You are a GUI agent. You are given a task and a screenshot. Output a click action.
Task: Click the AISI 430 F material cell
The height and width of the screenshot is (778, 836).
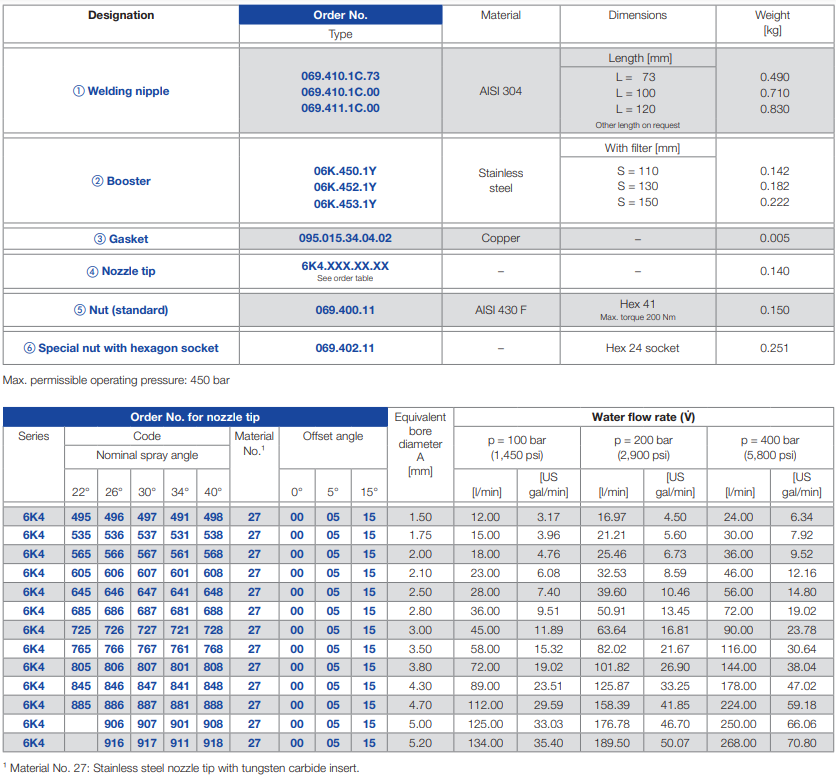click(501, 310)
